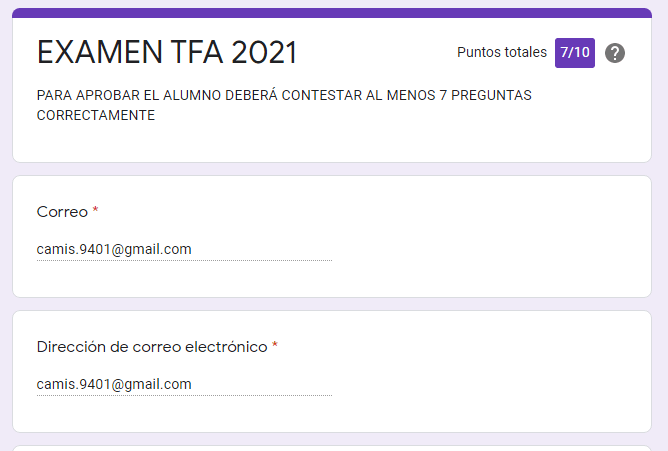Click the word CORRECTAMENTE in the description

(96, 115)
